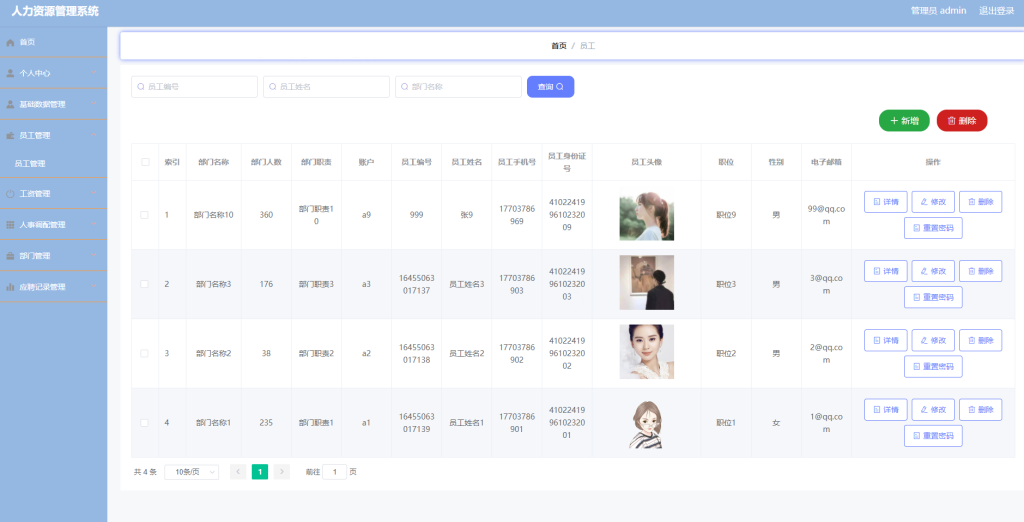Click 退出登录 in the top bar
1024x522 pixels.
point(996,11)
